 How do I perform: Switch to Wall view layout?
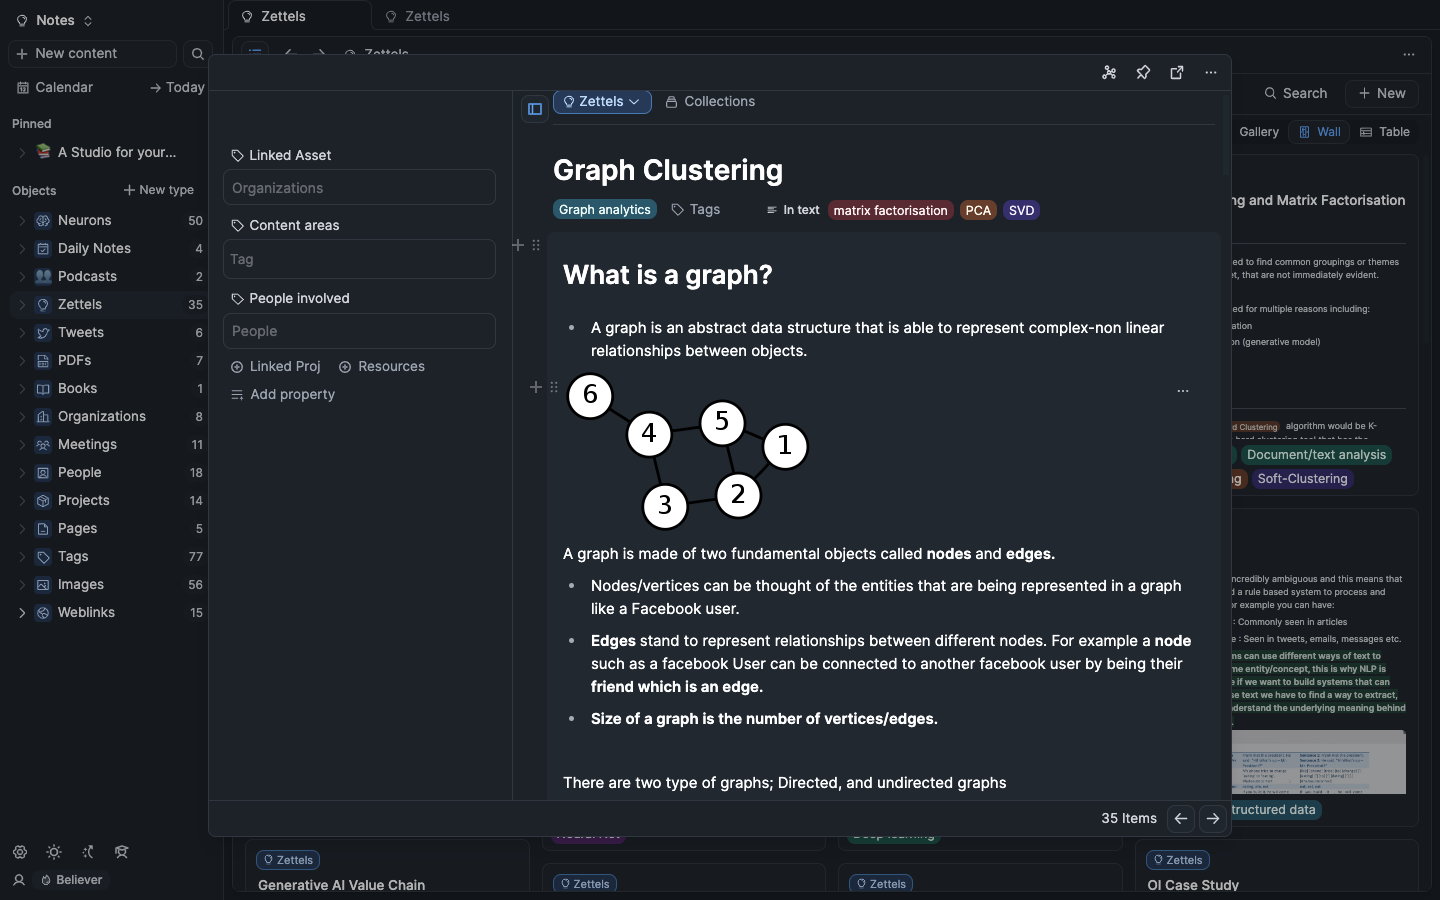[1319, 132]
